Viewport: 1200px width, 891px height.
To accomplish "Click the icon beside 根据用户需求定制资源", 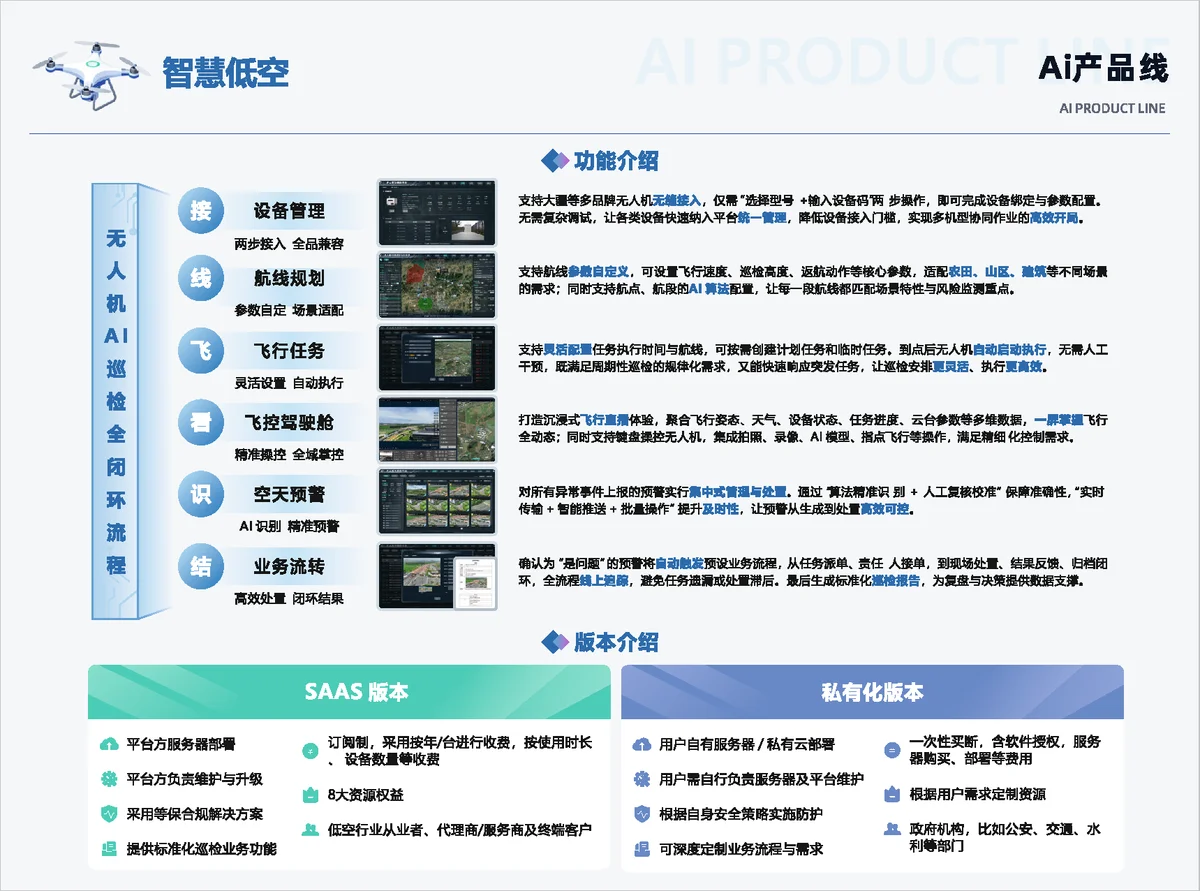I will point(892,795).
